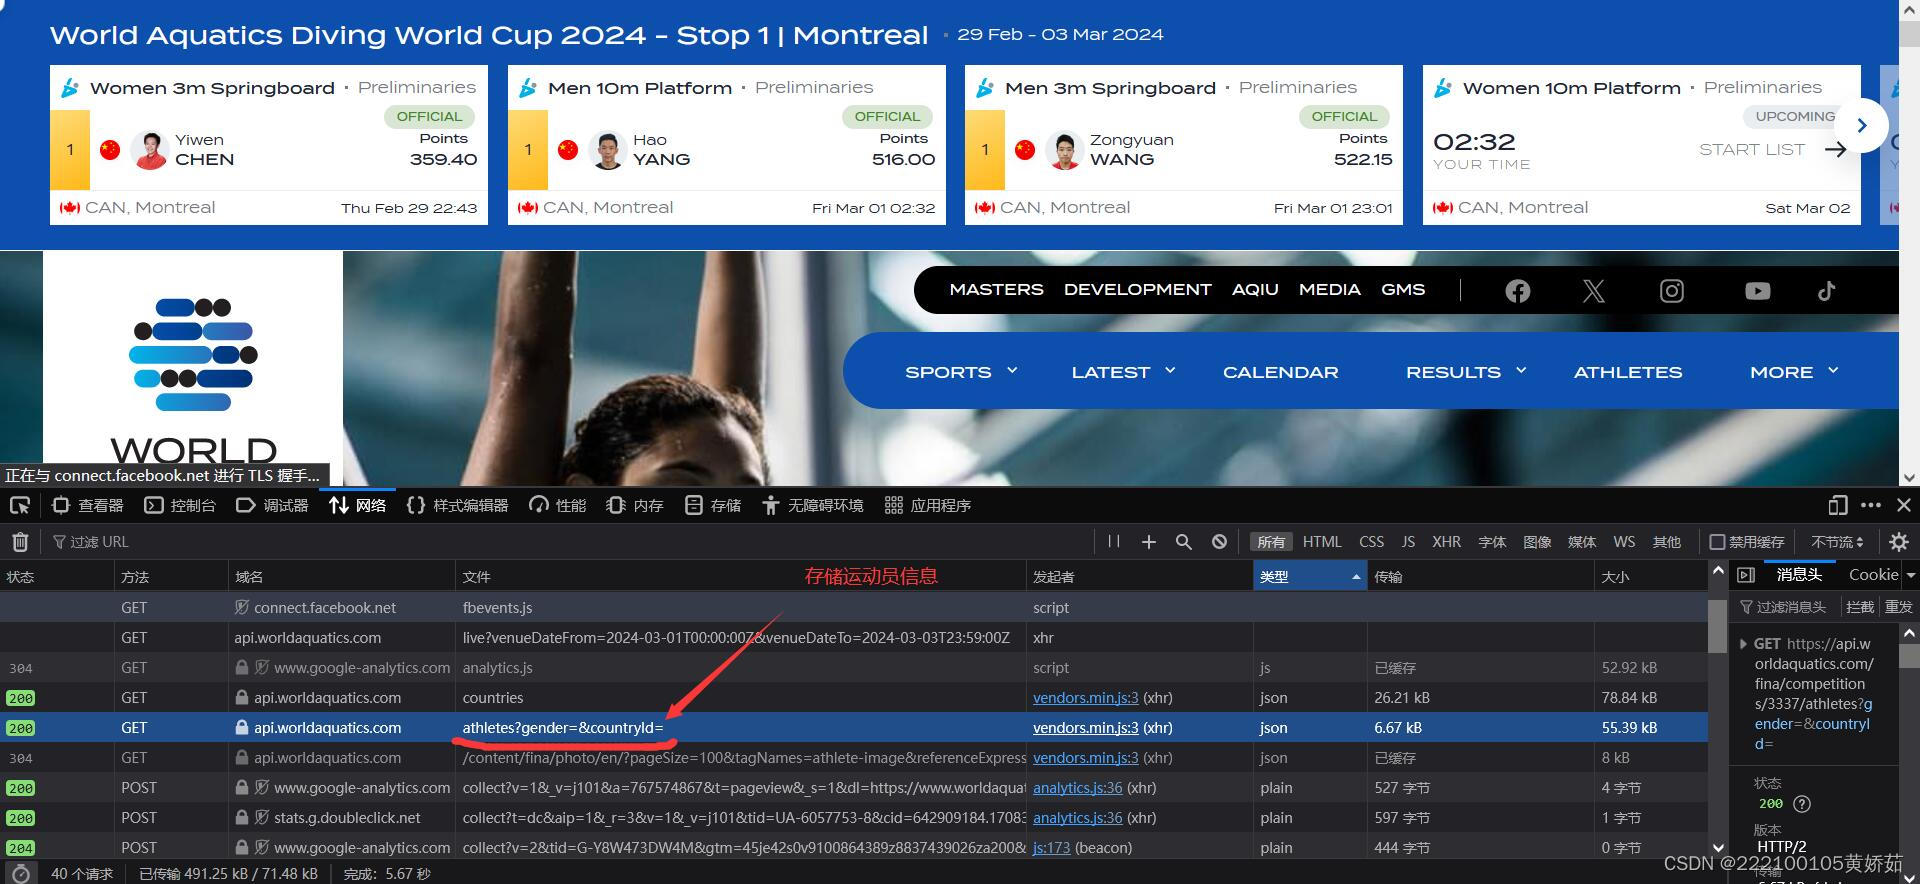
Task: Open TikTok social icon
Action: point(1827,291)
